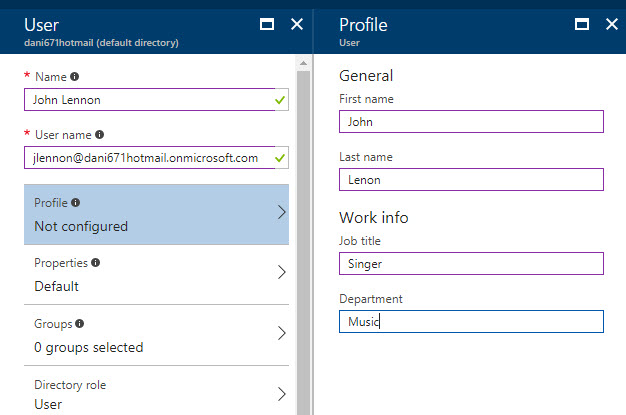
Task: Click the Profile info icon
Action: tap(76, 202)
